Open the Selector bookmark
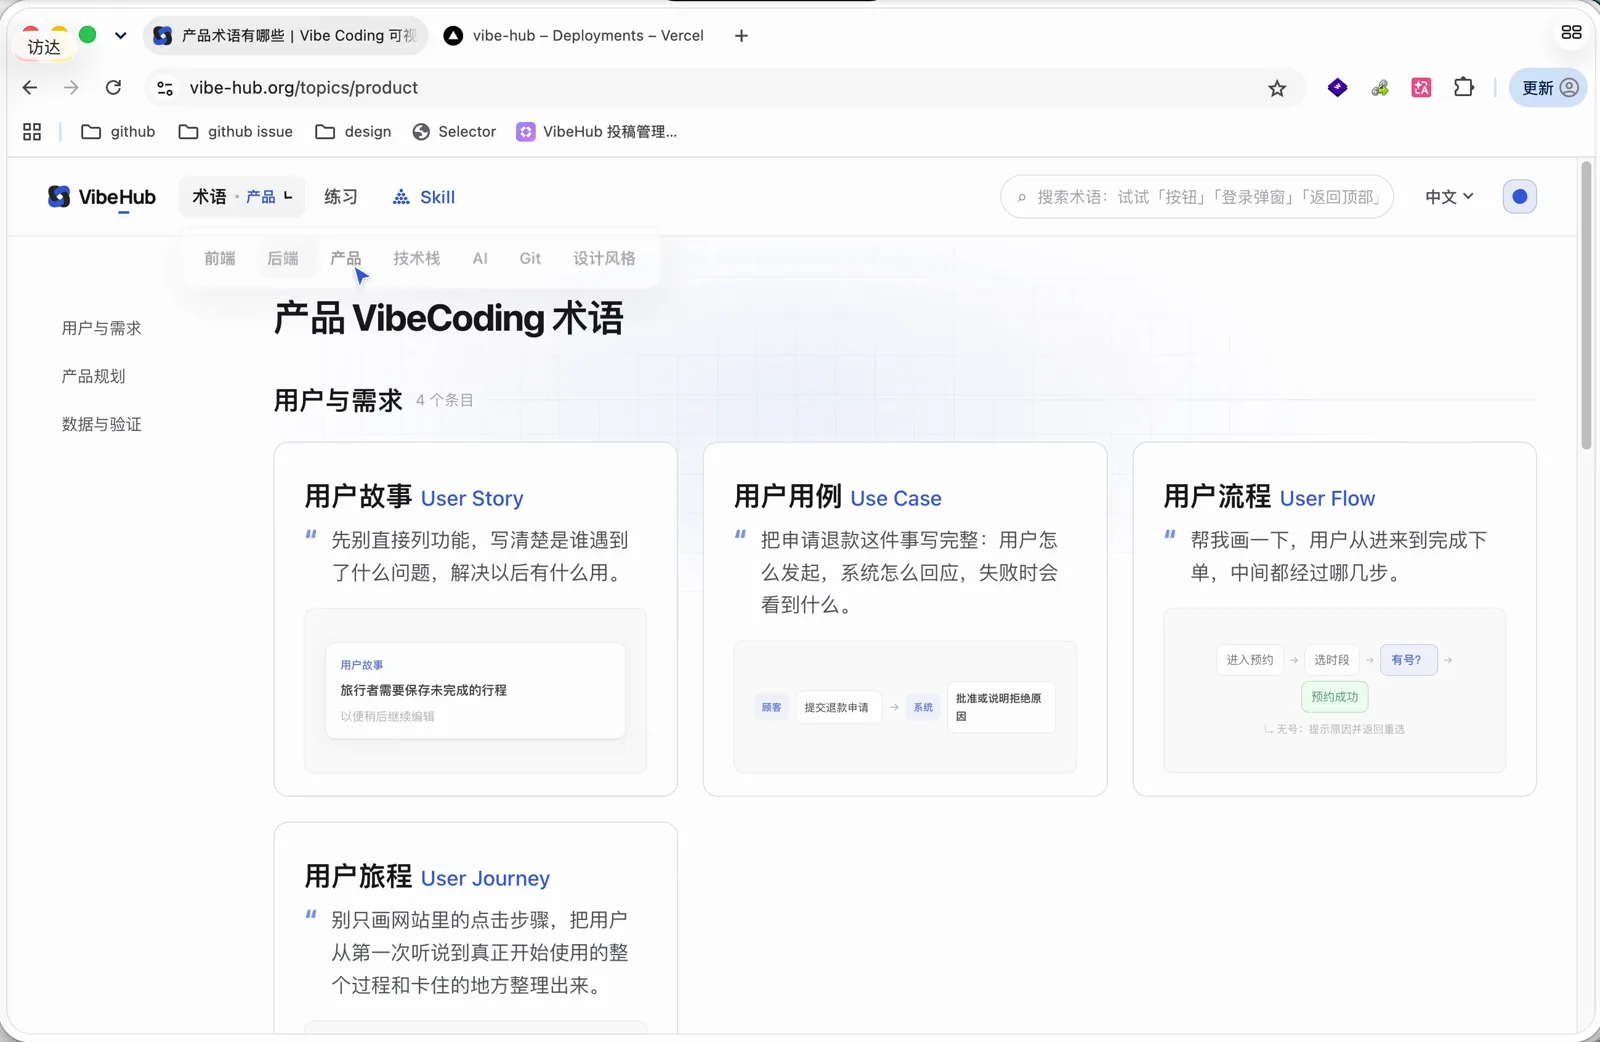Viewport: 1600px width, 1042px height. (x=454, y=132)
